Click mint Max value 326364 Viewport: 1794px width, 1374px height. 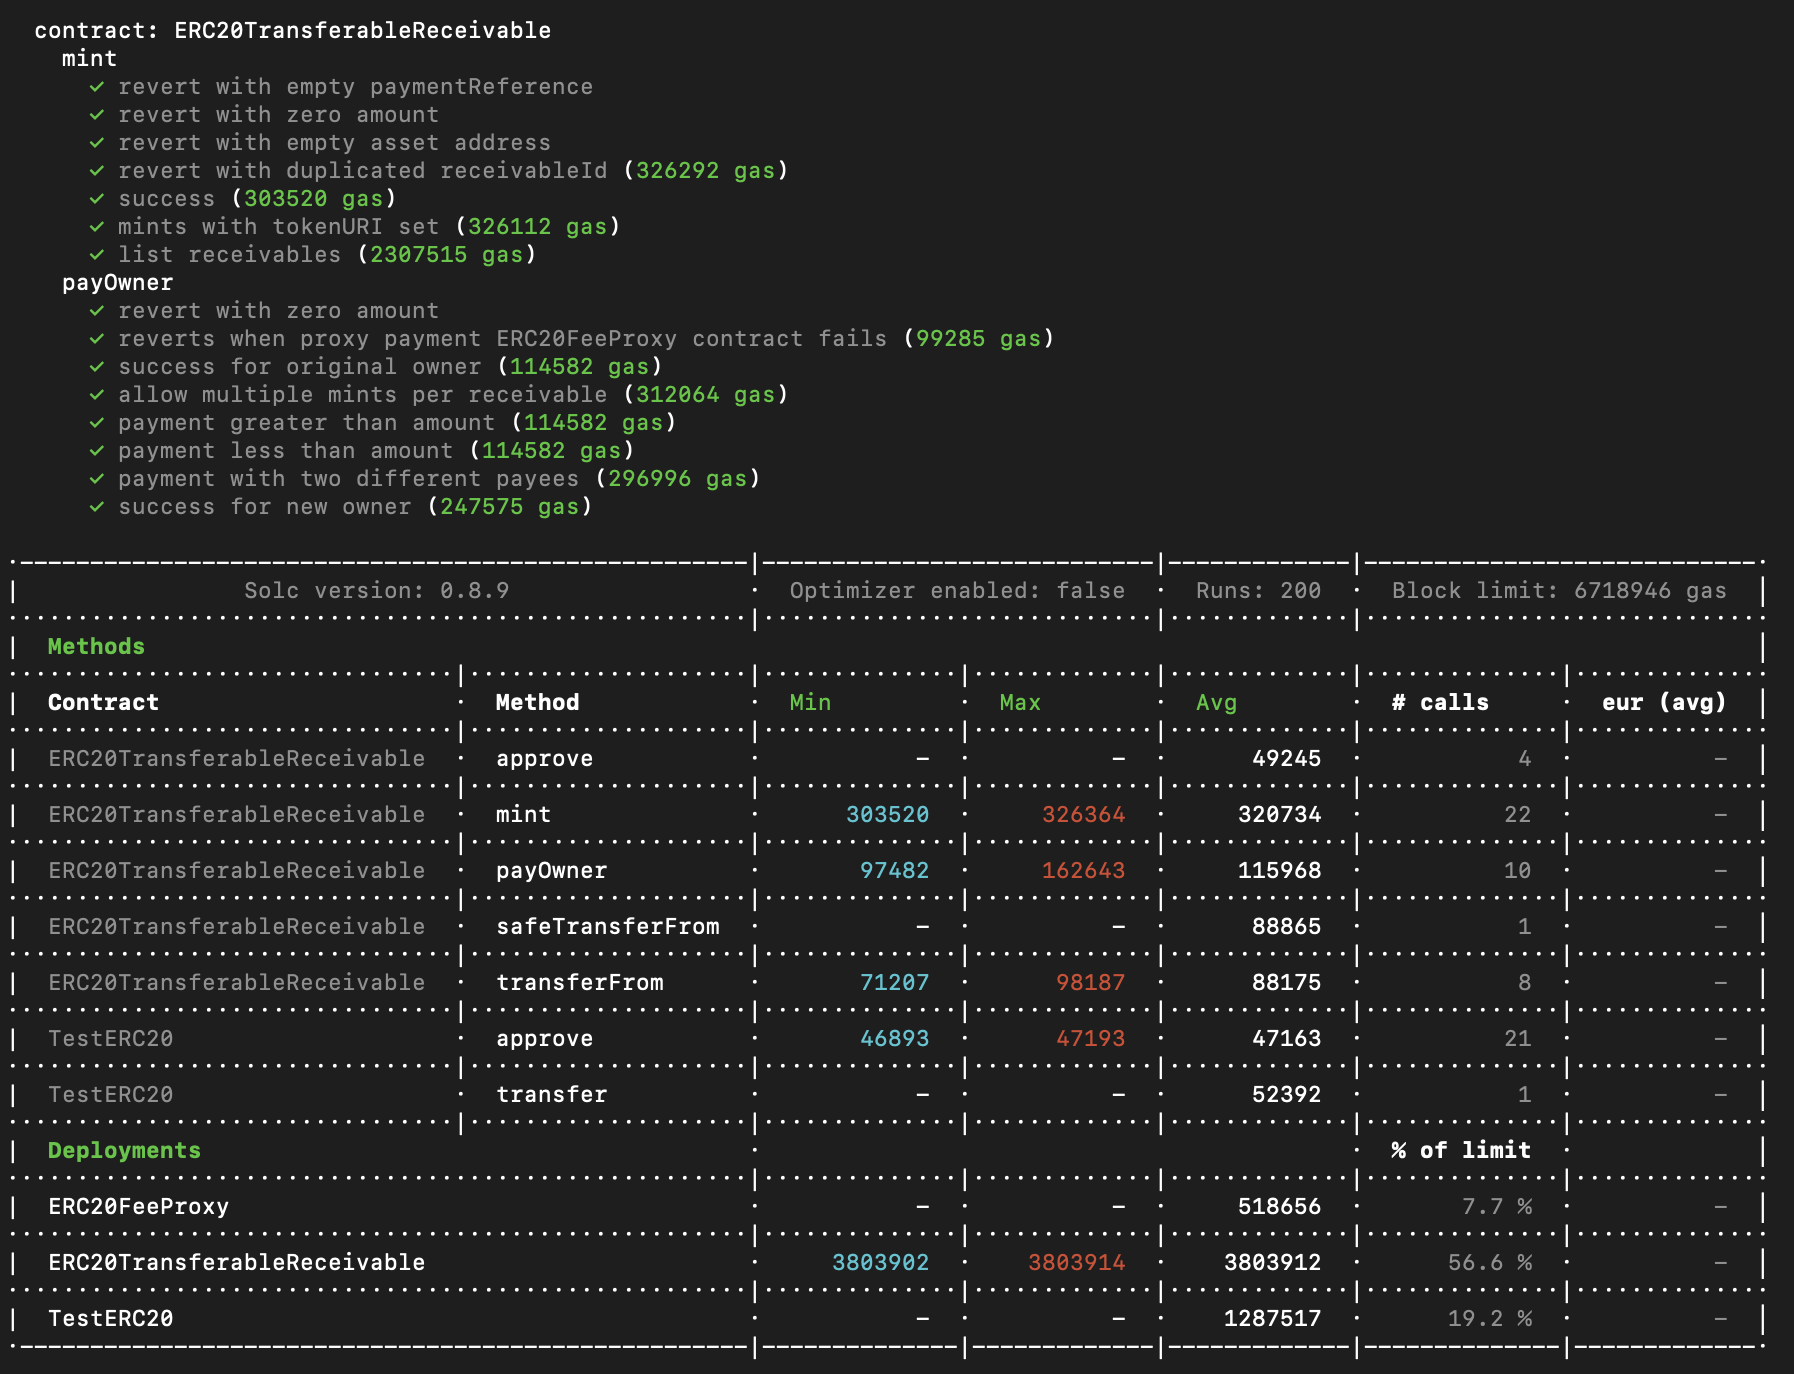click(1083, 815)
